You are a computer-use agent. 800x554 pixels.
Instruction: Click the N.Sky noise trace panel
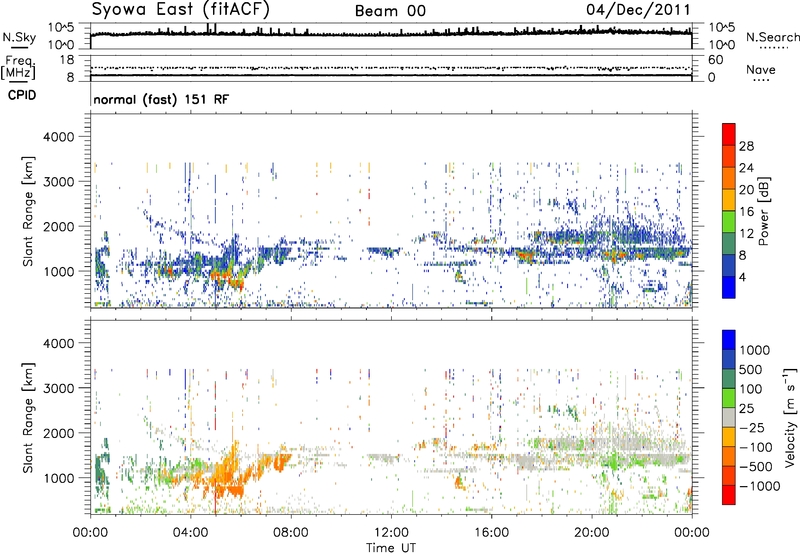[391, 36]
